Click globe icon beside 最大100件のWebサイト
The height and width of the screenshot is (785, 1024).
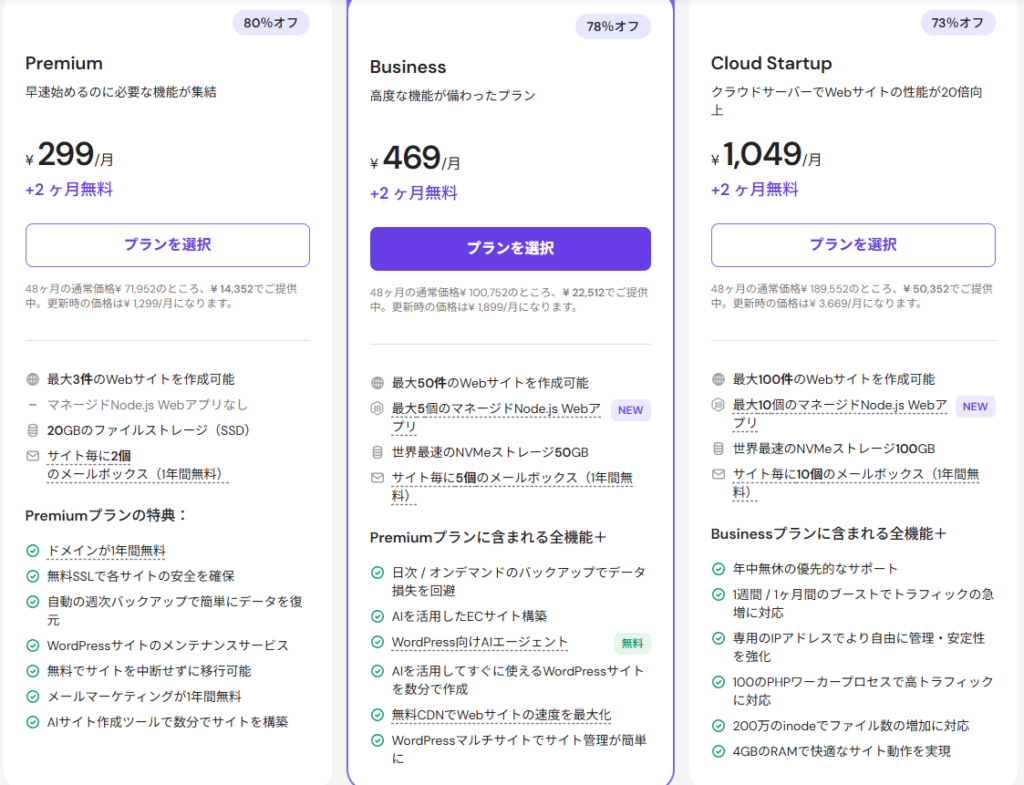718,380
